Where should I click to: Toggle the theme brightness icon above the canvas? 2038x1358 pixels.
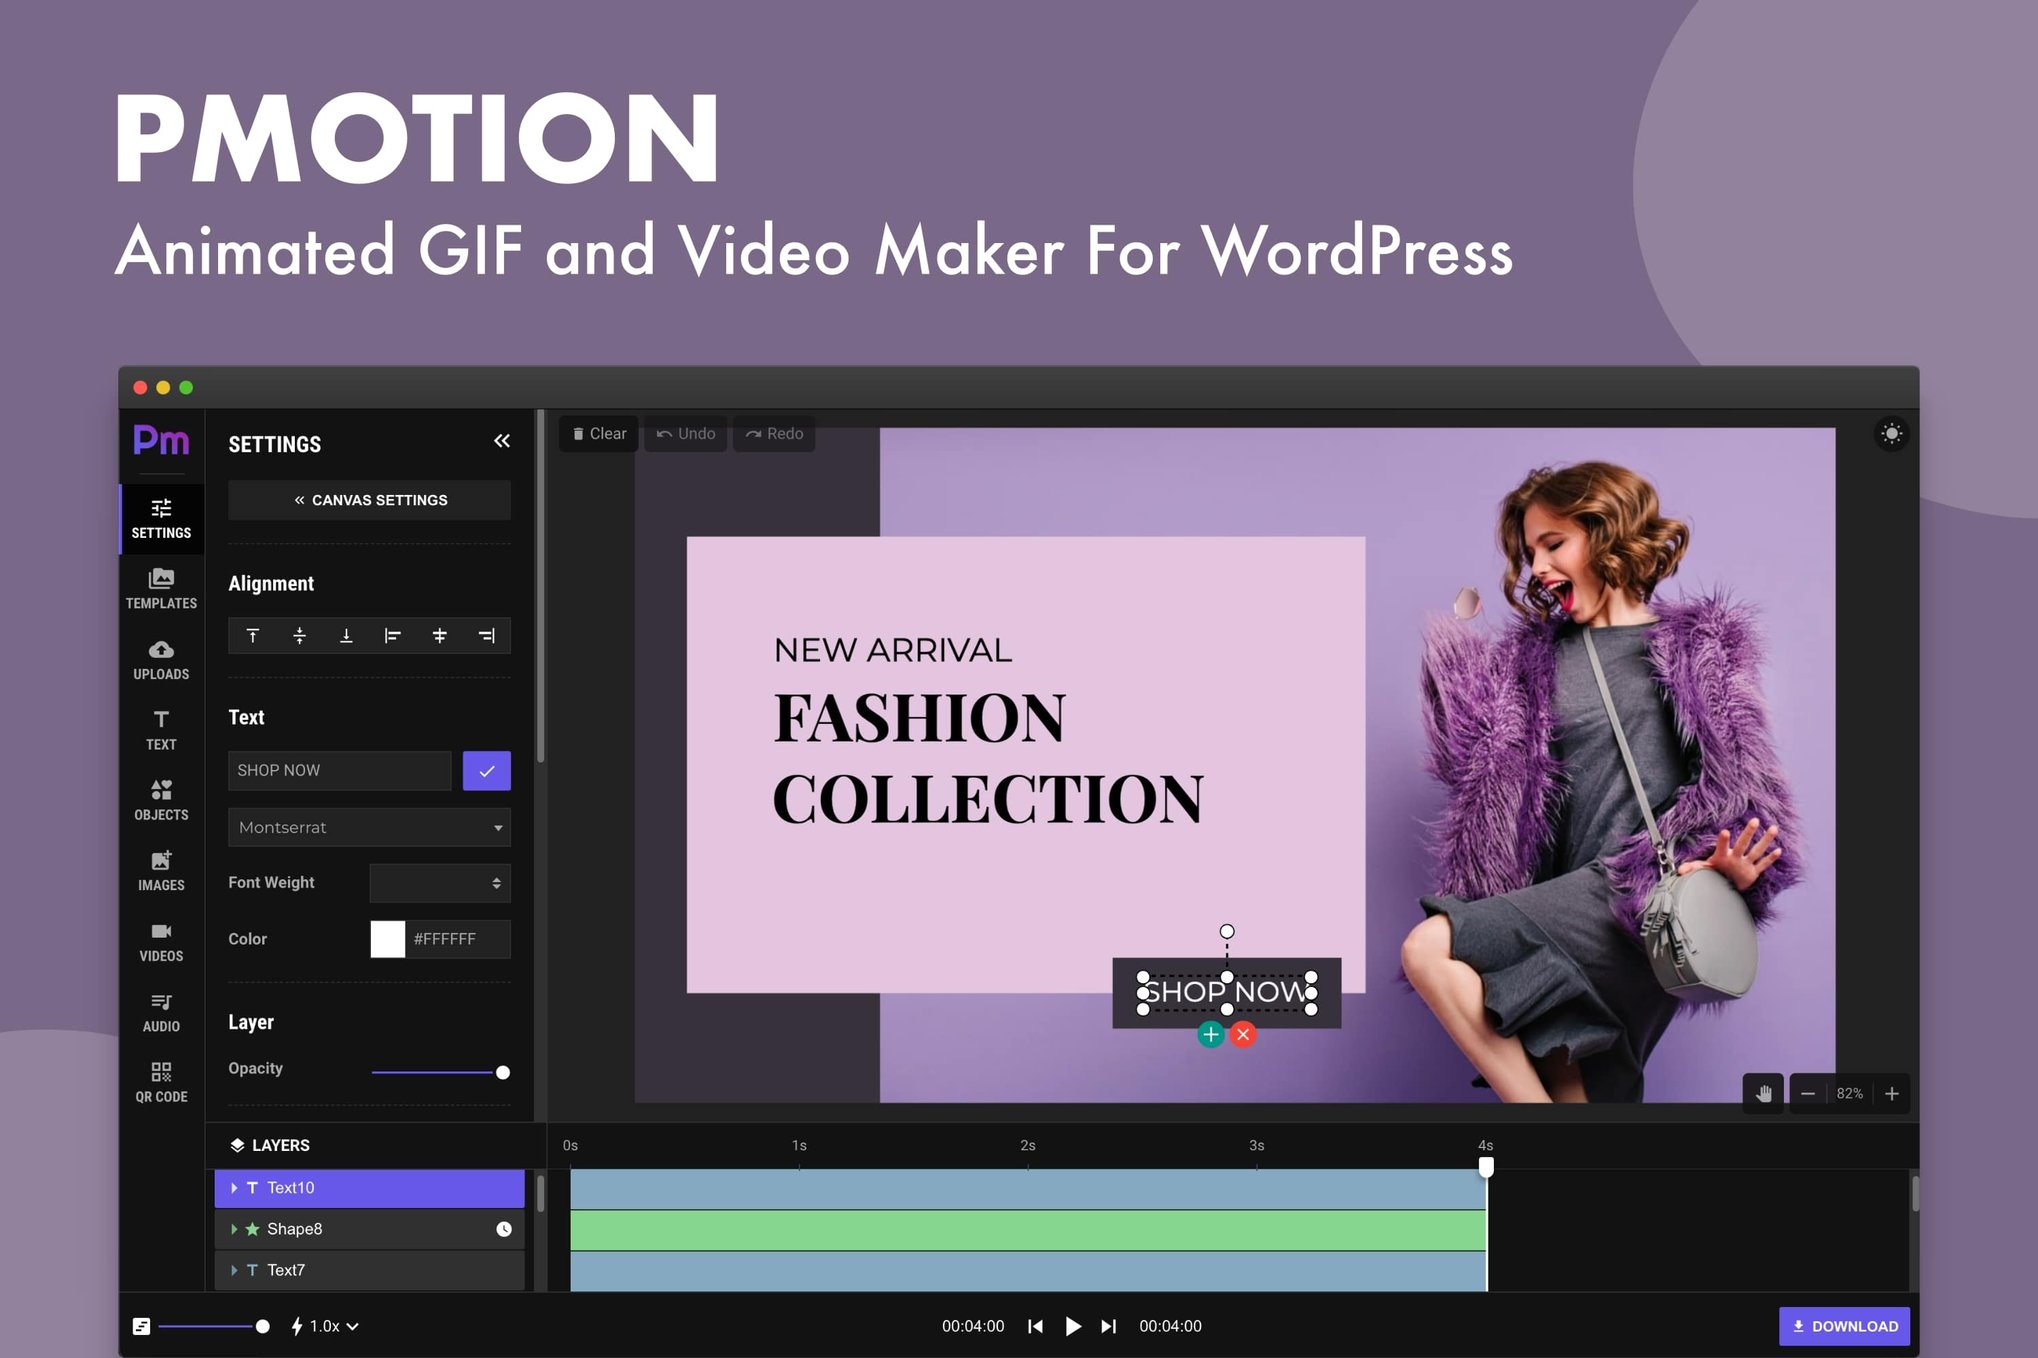coord(1891,433)
